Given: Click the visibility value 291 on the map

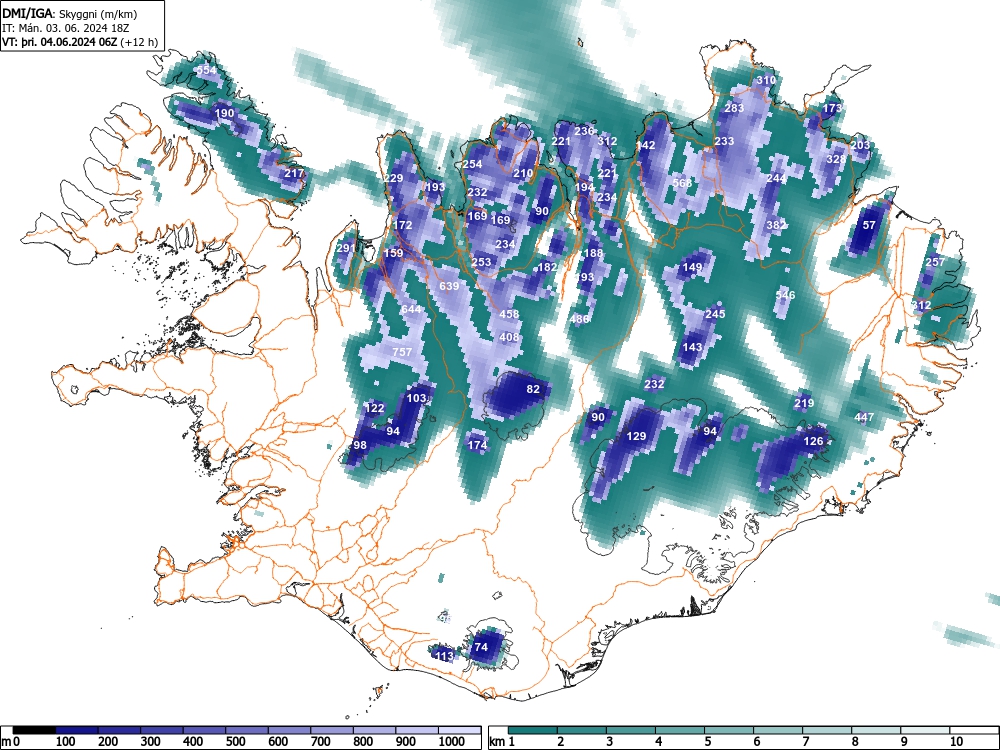Looking at the screenshot, I should pyautogui.click(x=346, y=248).
